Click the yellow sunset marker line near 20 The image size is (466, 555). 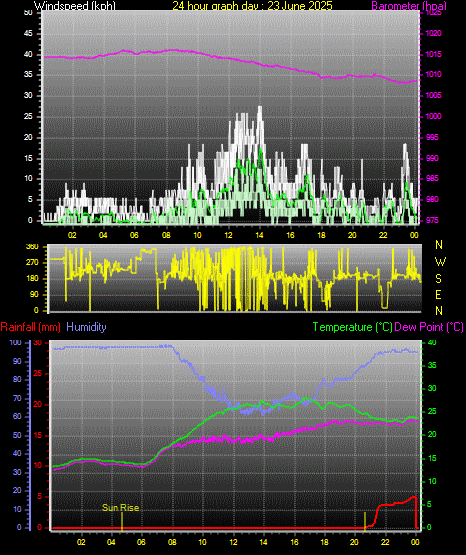365,521
